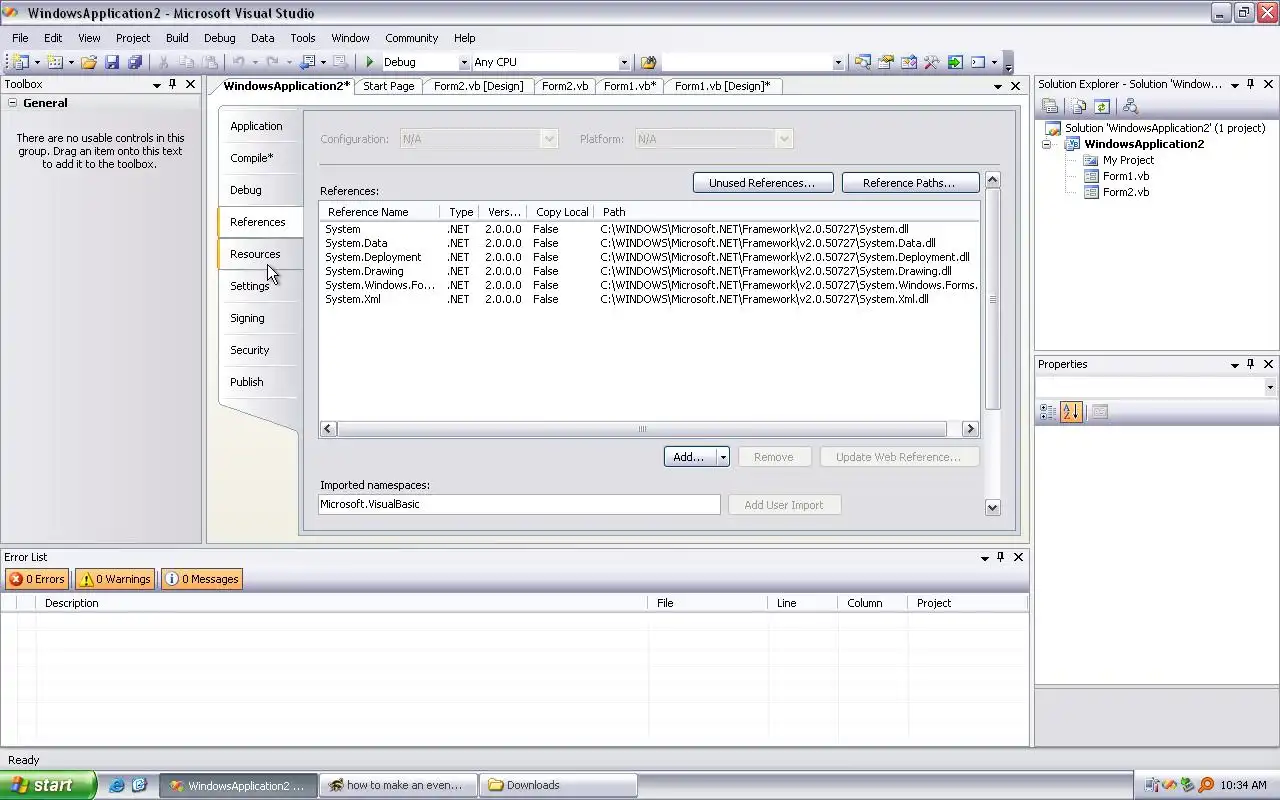Click View Class Diagram icon in Solution Explorer
Viewport: 1280px width, 800px height.
(x=1130, y=106)
